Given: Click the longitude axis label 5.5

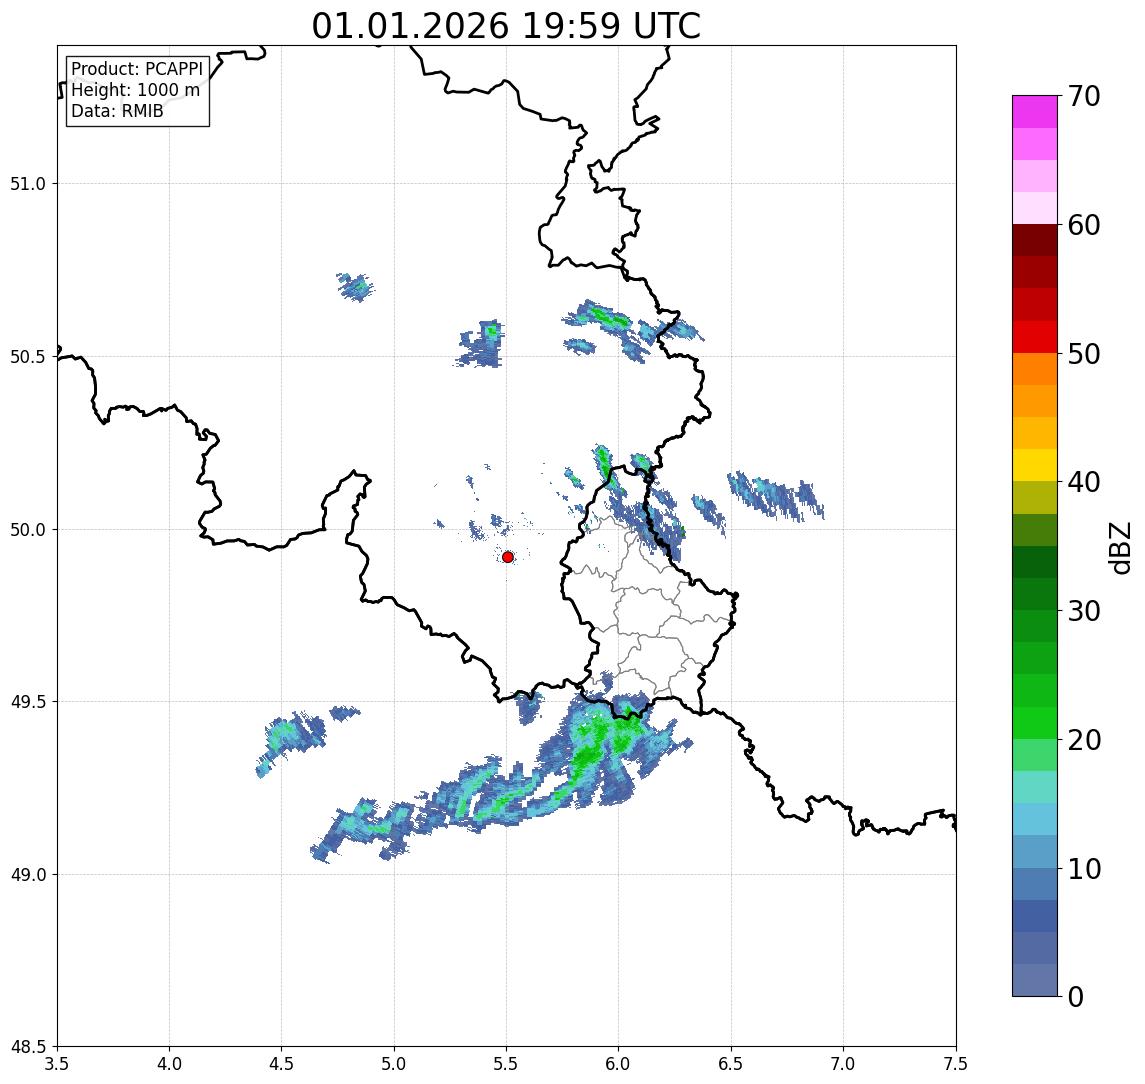Looking at the screenshot, I should 506,1064.
